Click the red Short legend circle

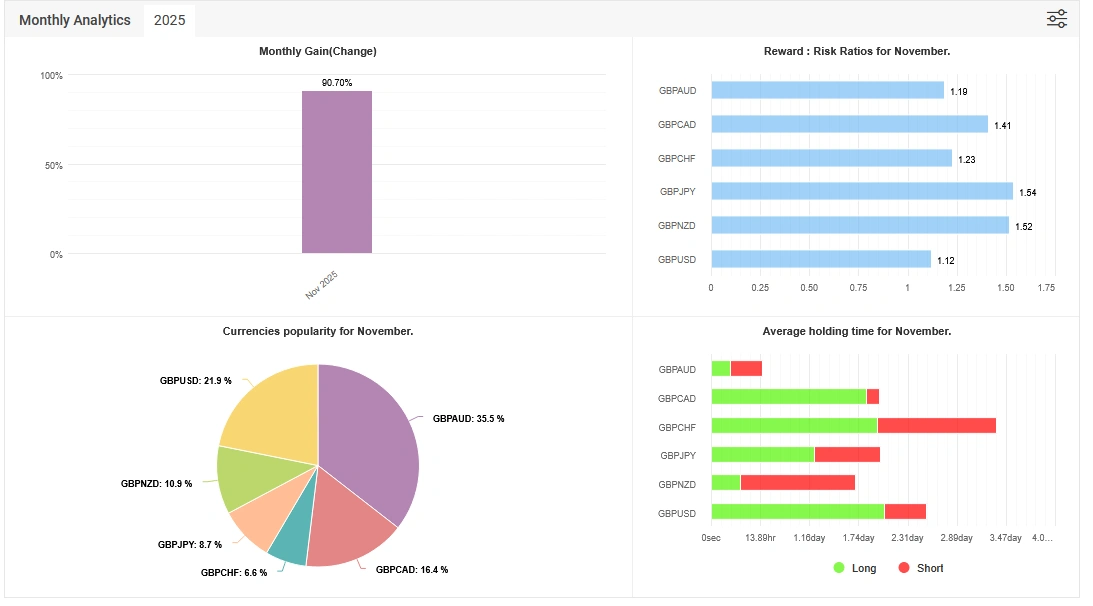pos(904,568)
